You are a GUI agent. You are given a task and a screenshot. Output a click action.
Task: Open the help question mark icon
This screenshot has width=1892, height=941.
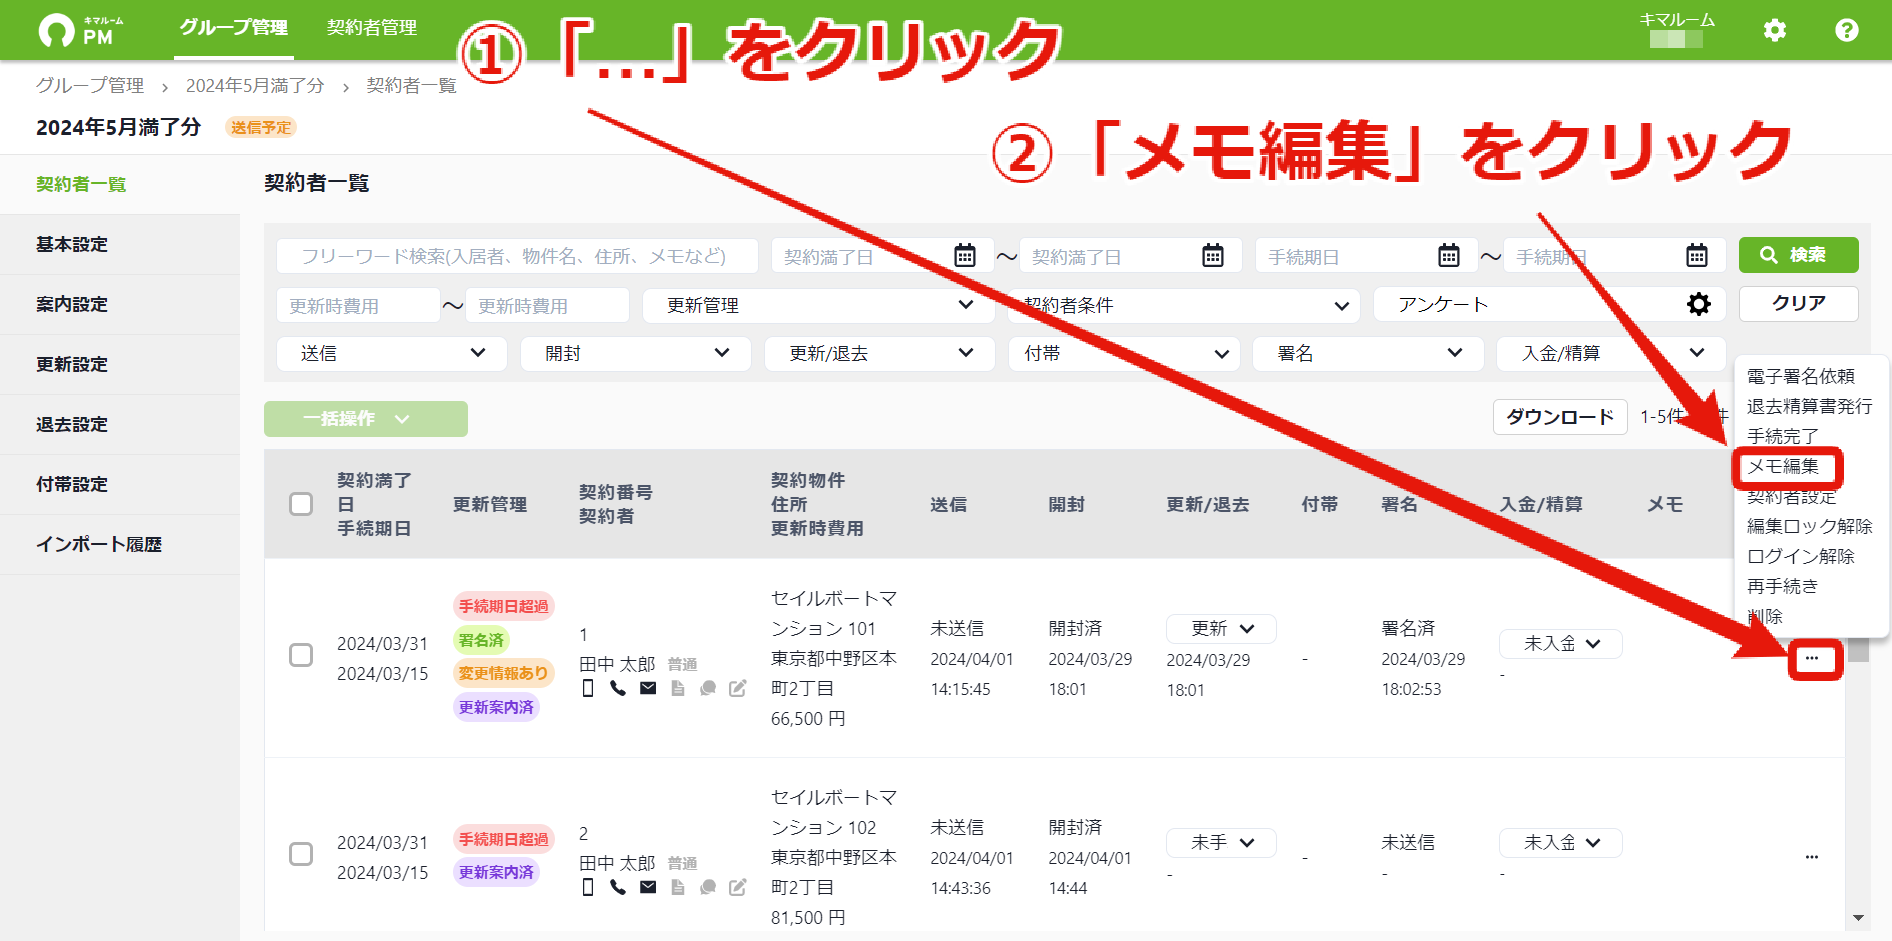pyautogui.click(x=1847, y=30)
